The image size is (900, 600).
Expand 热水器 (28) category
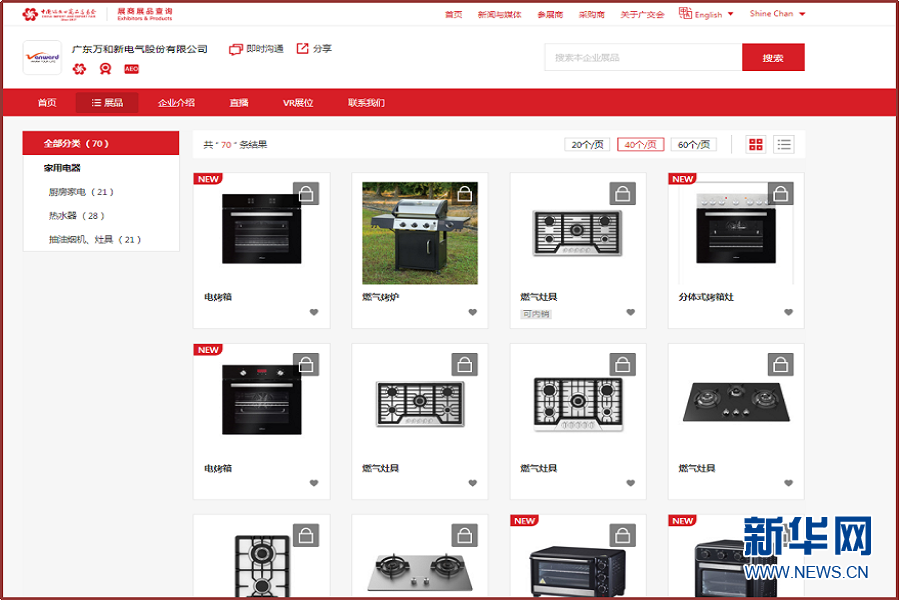[x=76, y=216]
